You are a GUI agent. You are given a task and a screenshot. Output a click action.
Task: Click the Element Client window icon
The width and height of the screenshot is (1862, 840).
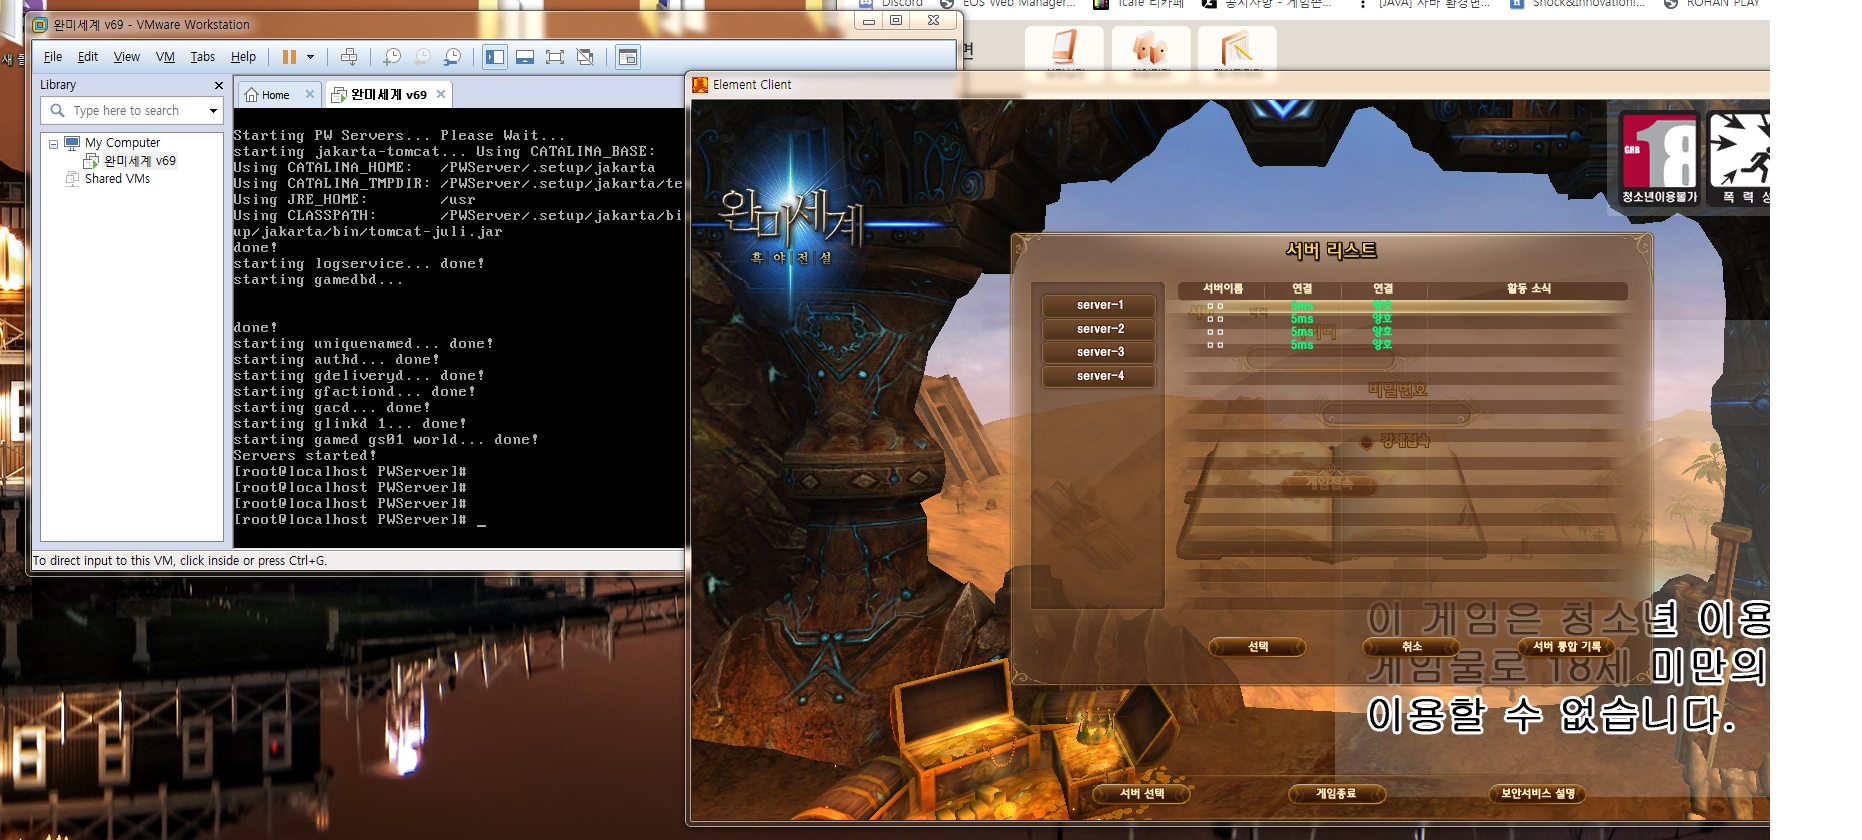click(x=700, y=85)
